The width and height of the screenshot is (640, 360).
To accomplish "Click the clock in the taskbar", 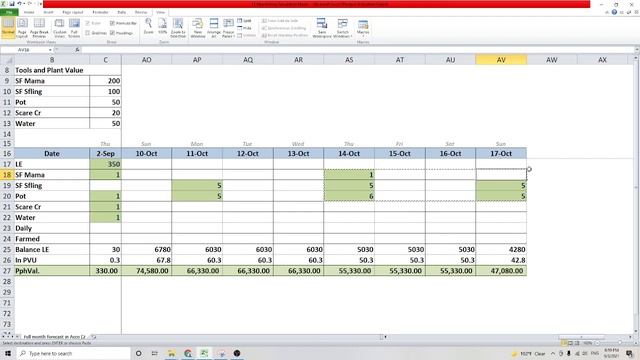I will [611, 353].
